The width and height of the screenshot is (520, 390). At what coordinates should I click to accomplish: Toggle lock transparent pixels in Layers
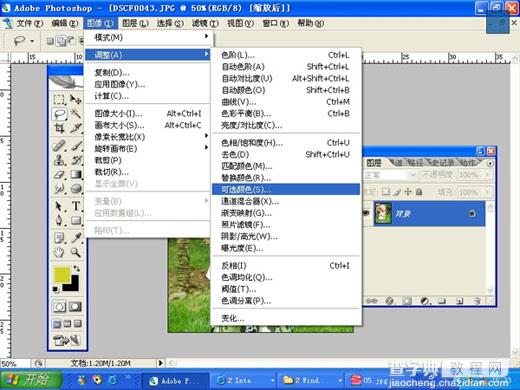(x=386, y=192)
